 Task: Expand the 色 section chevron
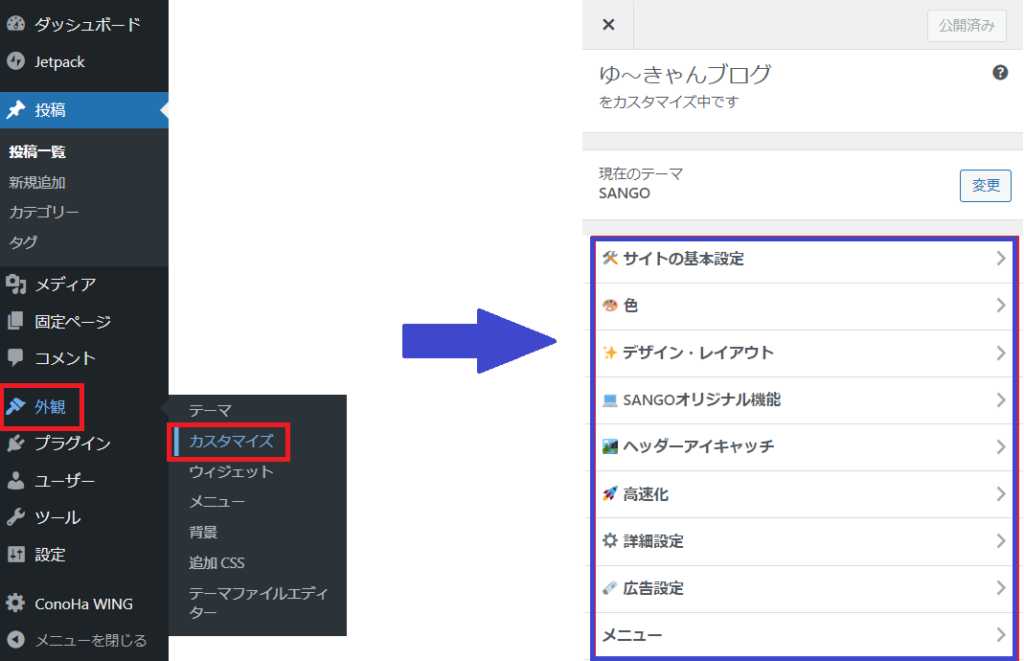1000,306
